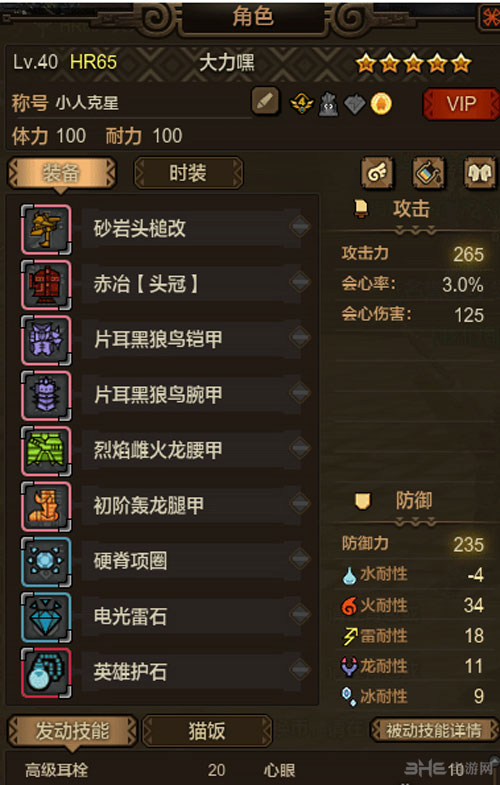Click the 电光雷石 blue gem icon
Viewport: 500px width, 785px height.
[46, 617]
